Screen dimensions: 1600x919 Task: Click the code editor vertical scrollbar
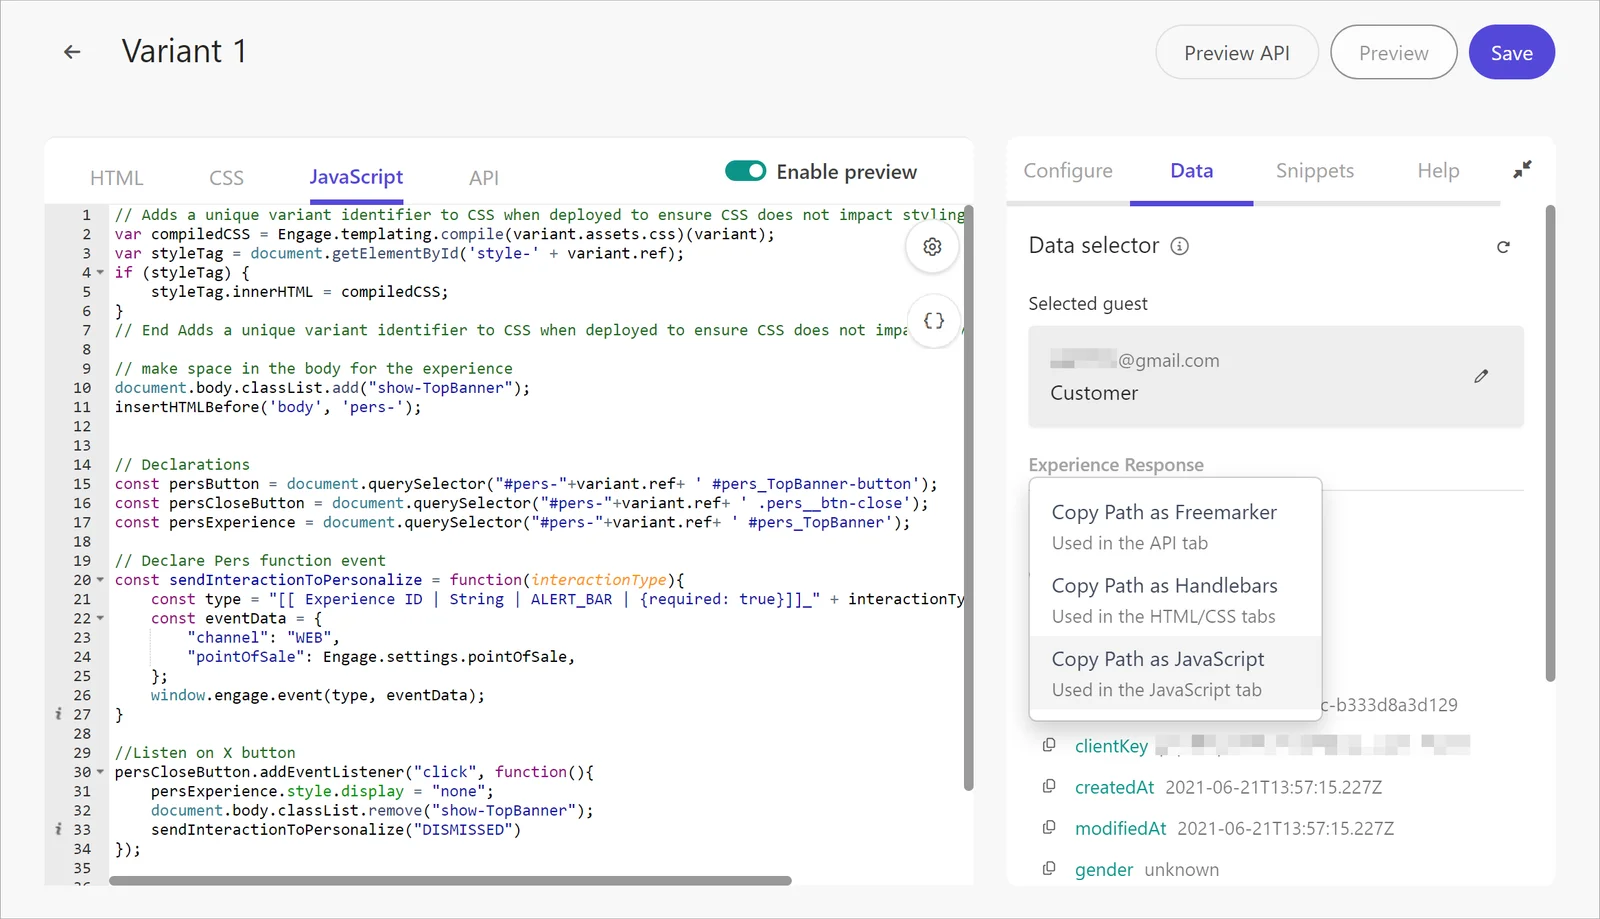pyautogui.click(x=968, y=498)
